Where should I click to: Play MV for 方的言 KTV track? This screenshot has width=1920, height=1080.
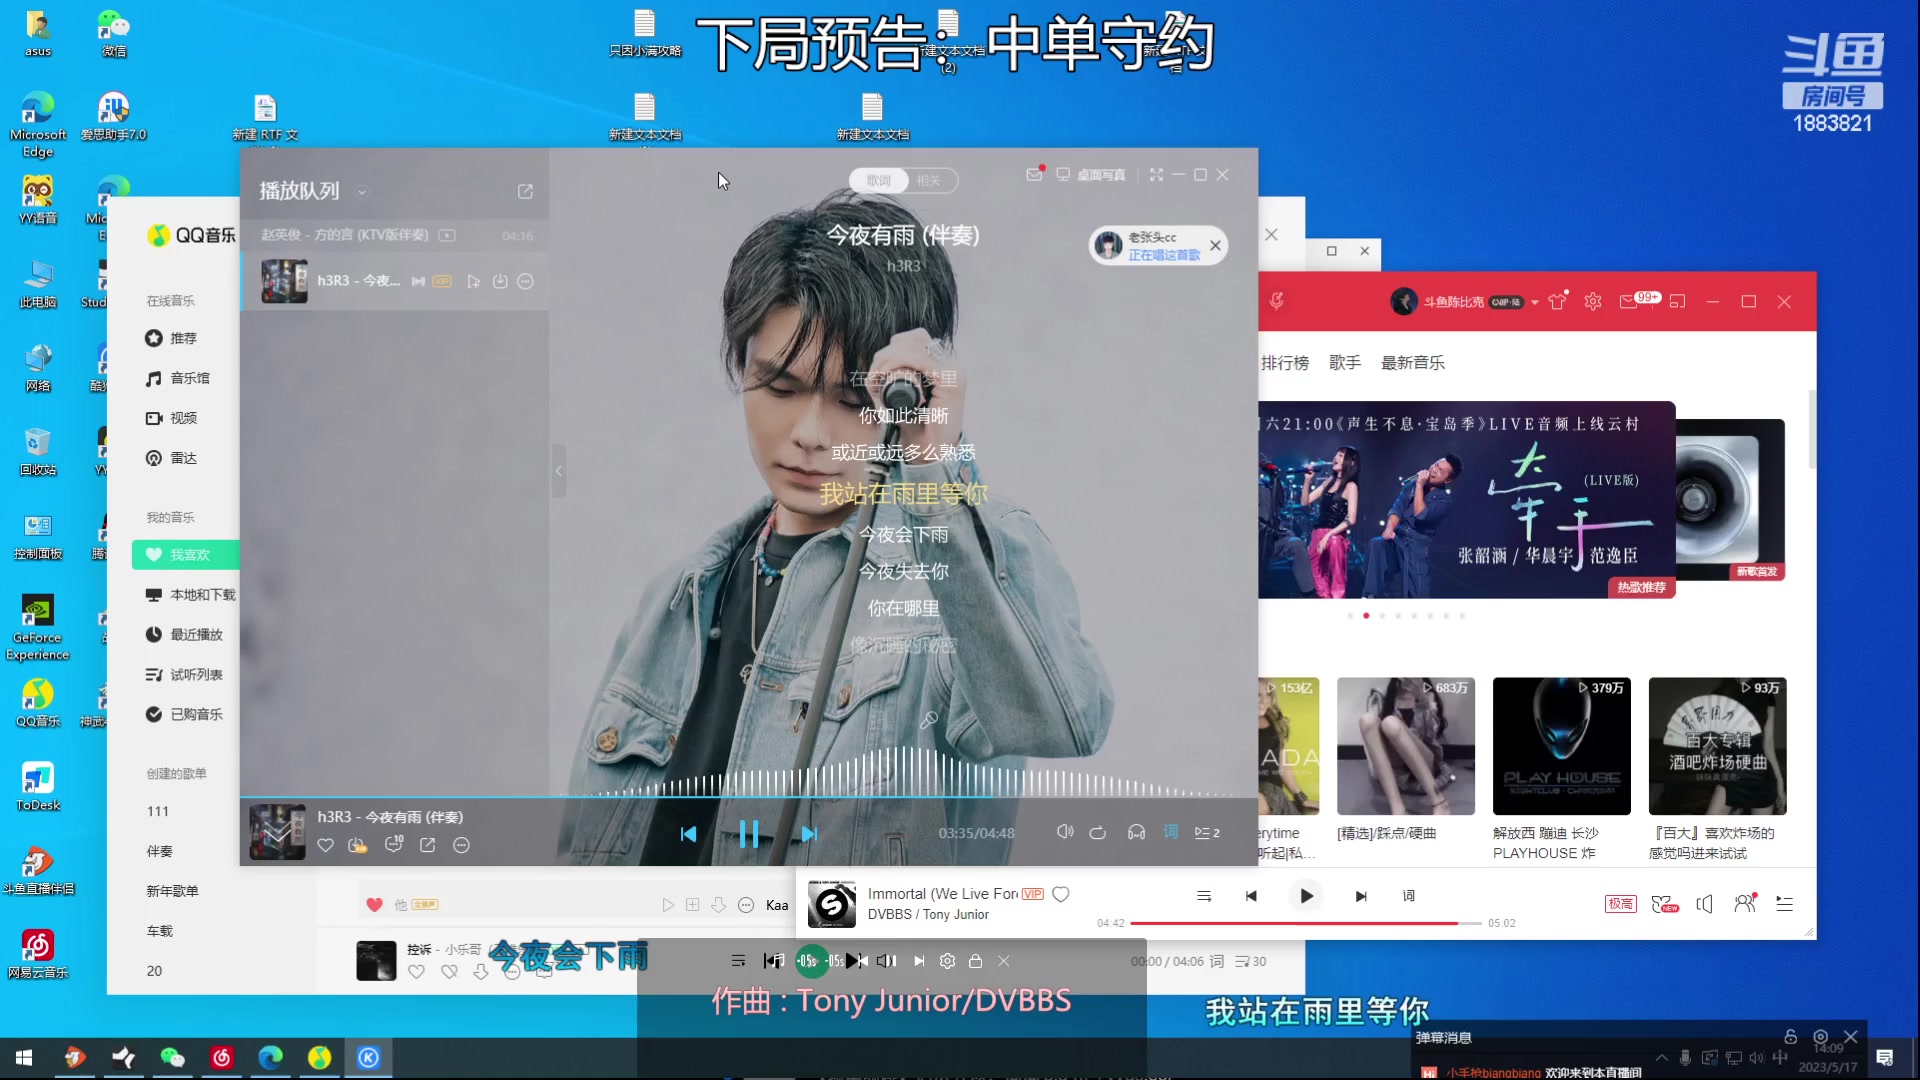pyautogui.click(x=447, y=235)
